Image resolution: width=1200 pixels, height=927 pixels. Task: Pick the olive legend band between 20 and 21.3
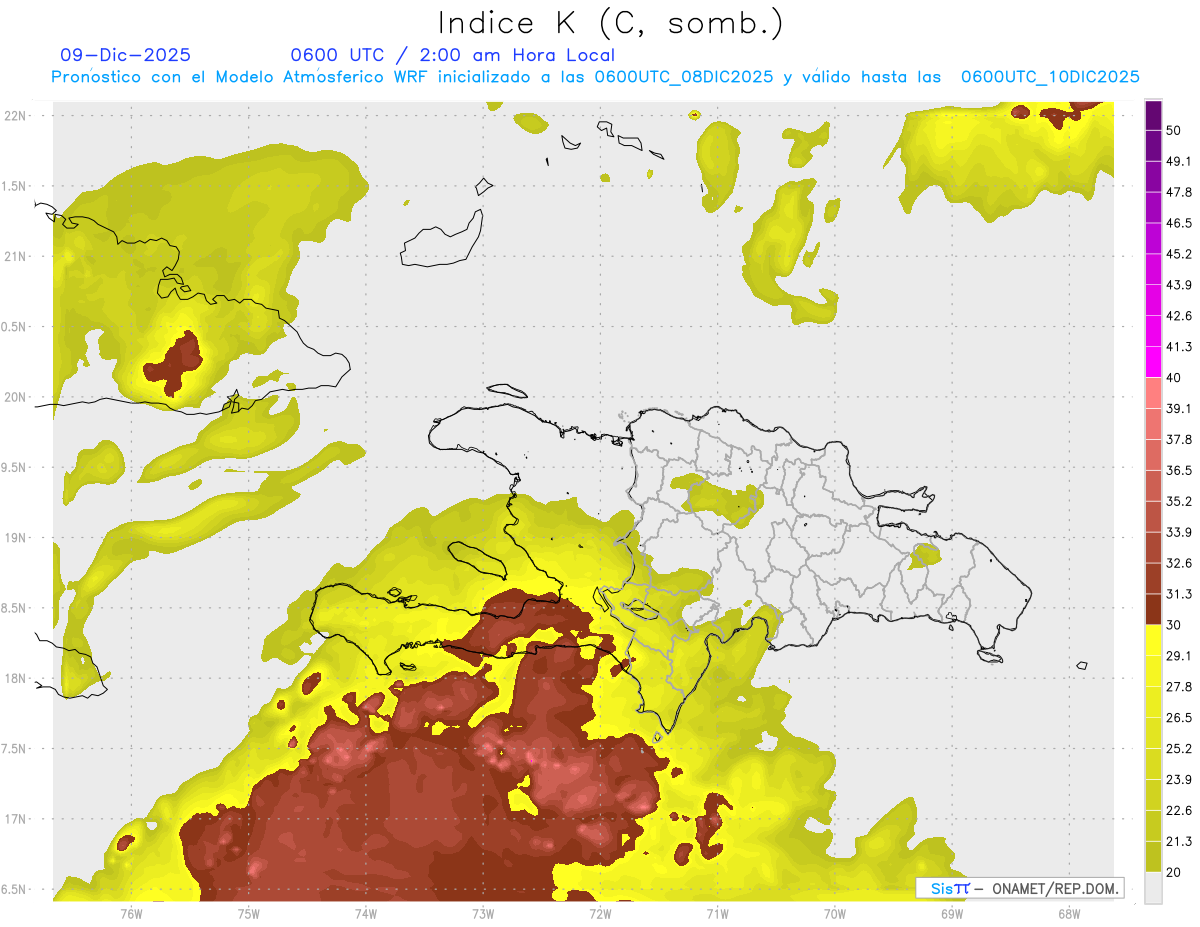(x=1153, y=857)
